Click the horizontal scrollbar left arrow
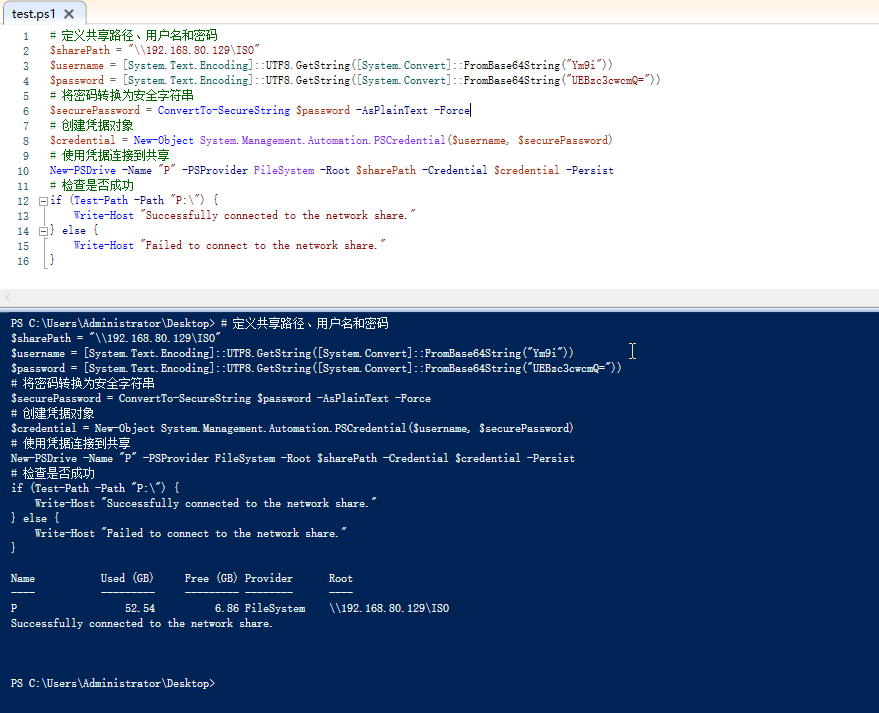Viewport: 879px width, 713px height. [9, 297]
